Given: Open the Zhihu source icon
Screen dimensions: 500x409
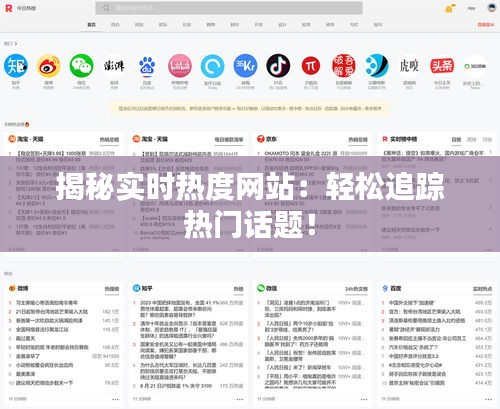Looking at the screenshot, I should tap(16, 66).
